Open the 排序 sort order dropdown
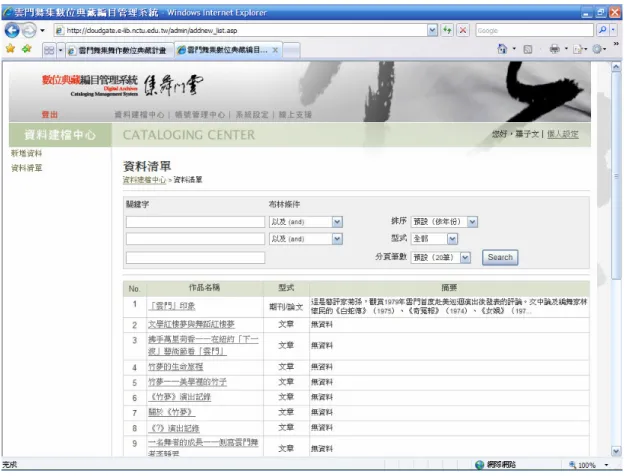 click(472, 222)
